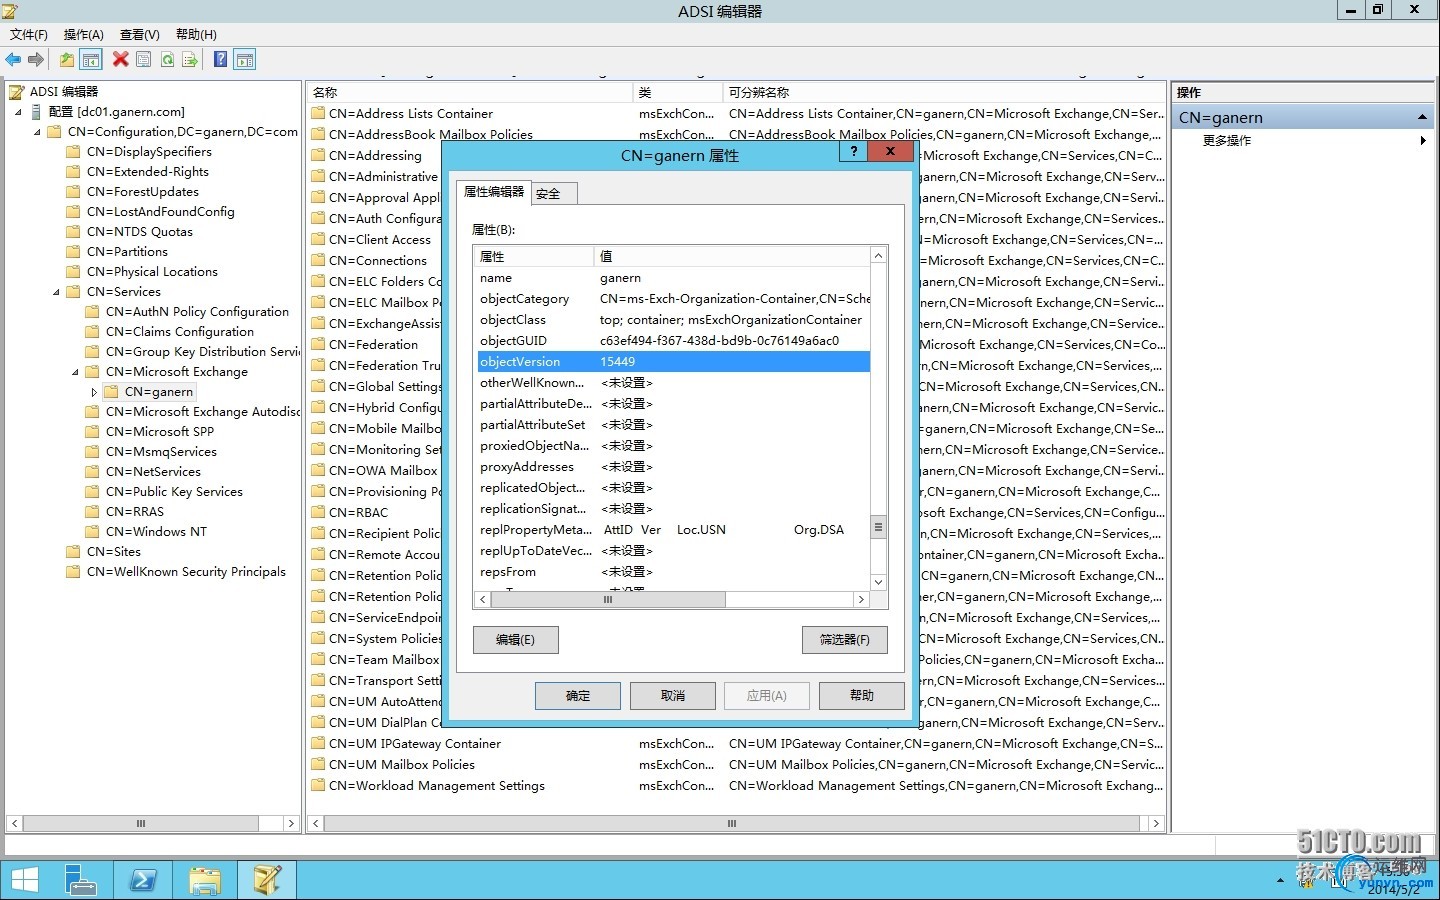Click the folder icon of CN=Address Lists Container
Viewport: 1440px width, 900px height.
click(x=318, y=114)
